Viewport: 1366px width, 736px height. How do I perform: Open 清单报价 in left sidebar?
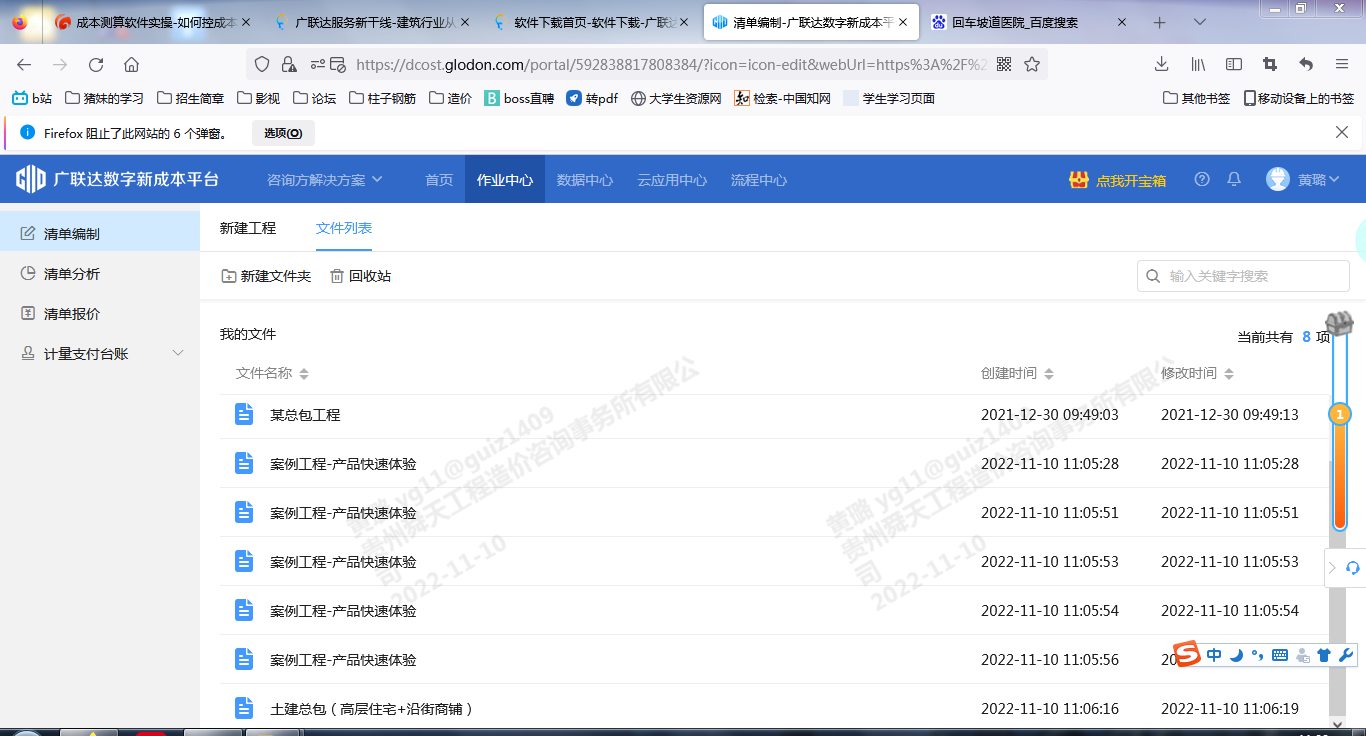pos(100,314)
